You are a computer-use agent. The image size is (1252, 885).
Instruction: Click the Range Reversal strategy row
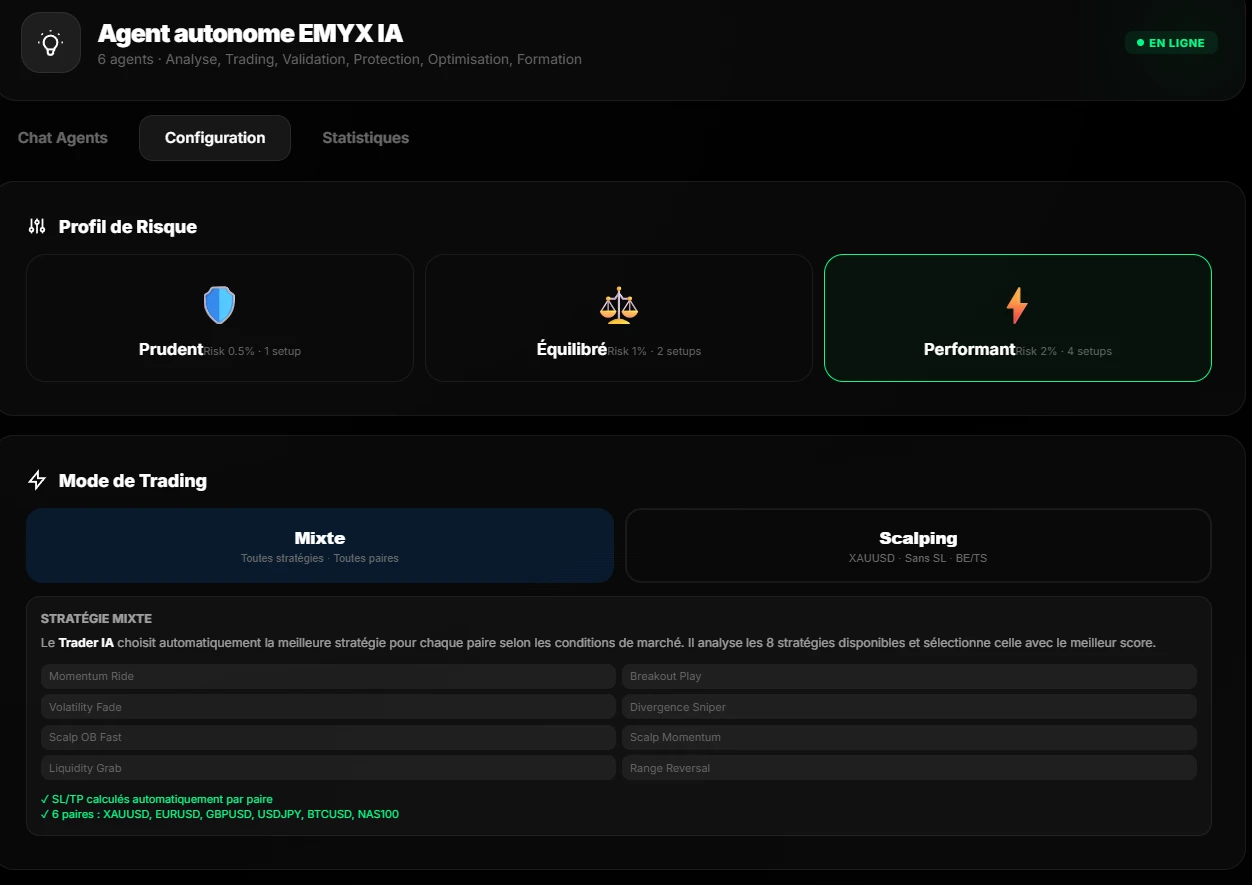[909, 768]
